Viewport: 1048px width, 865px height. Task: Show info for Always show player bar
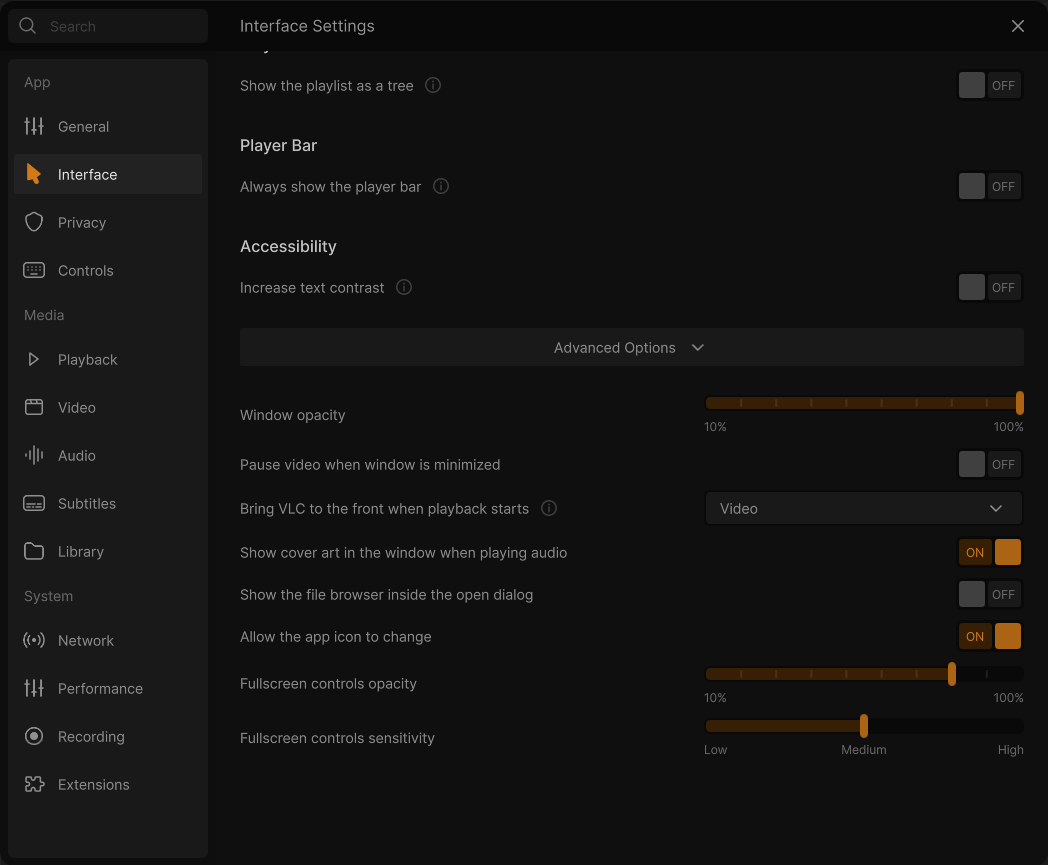tap(441, 186)
